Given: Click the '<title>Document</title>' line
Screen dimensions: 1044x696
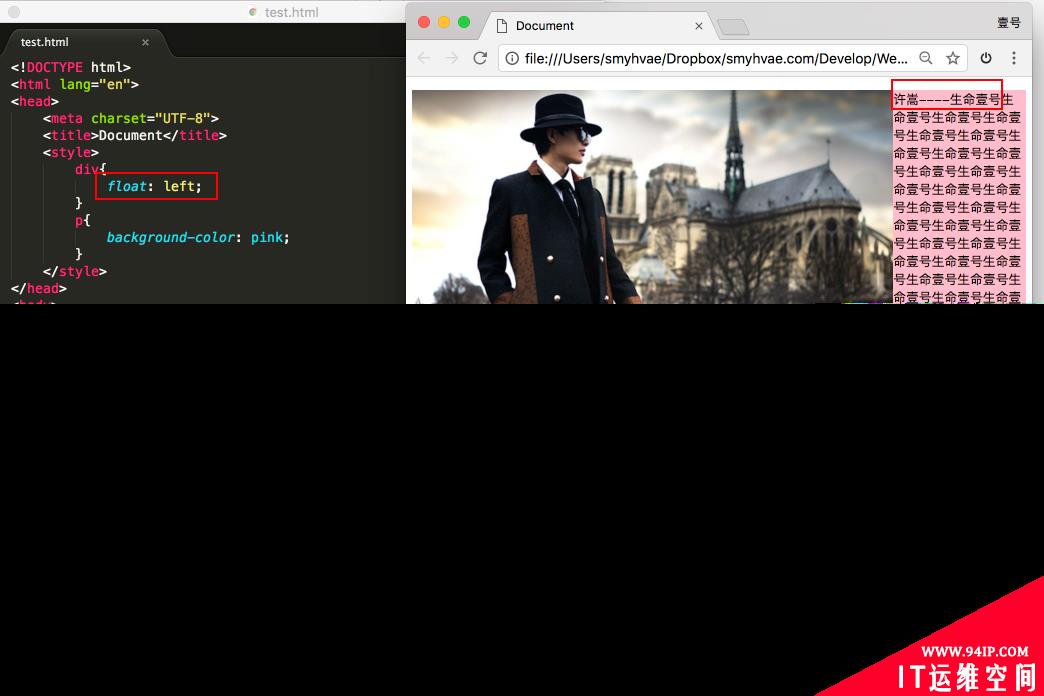Looking at the screenshot, I should (x=134, y=135).
